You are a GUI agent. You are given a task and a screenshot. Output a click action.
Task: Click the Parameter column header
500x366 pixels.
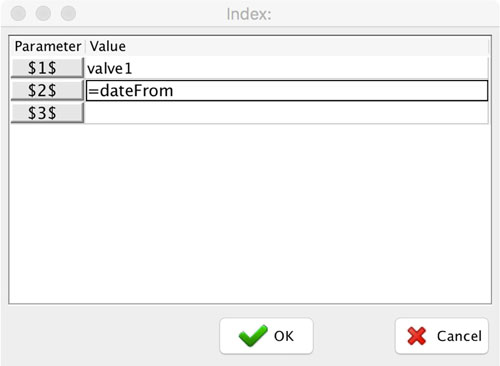(x=48, y=46)
